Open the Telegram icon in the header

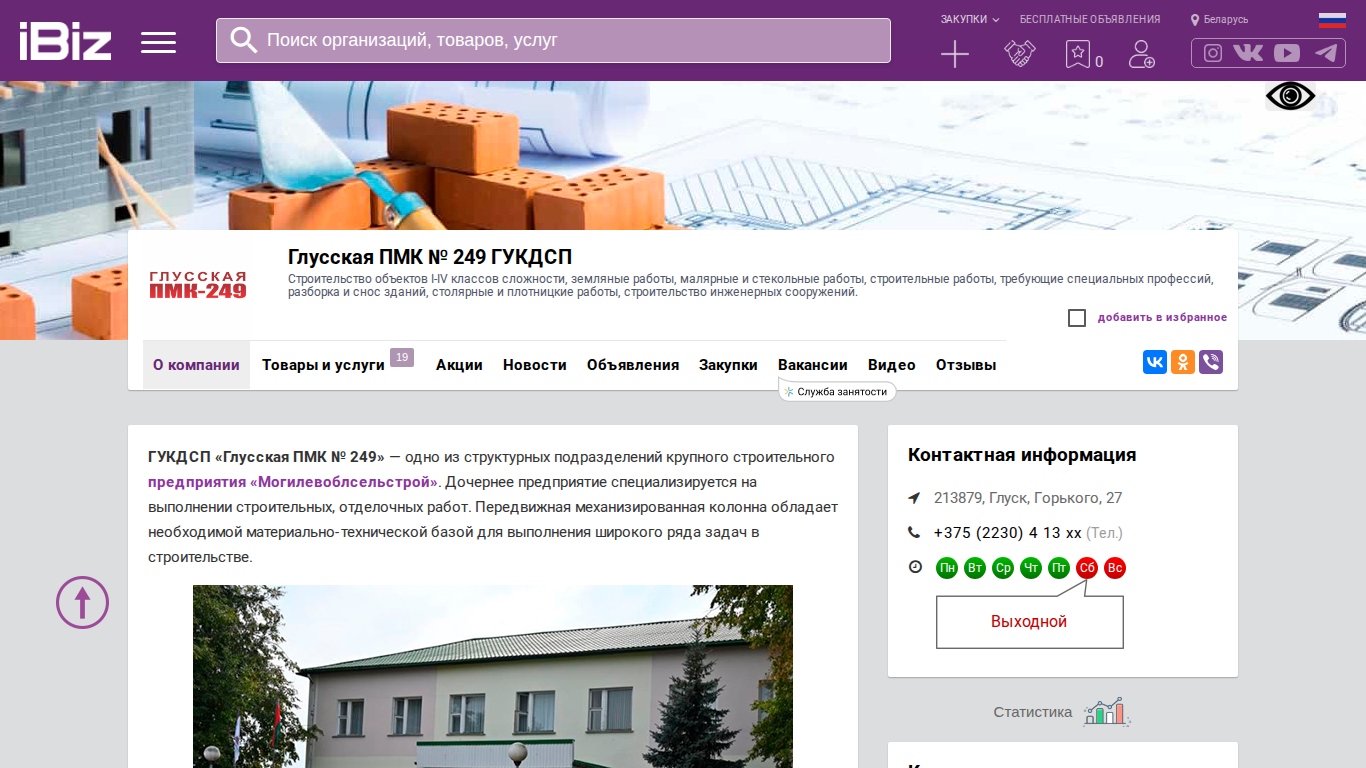(1326, 53)
